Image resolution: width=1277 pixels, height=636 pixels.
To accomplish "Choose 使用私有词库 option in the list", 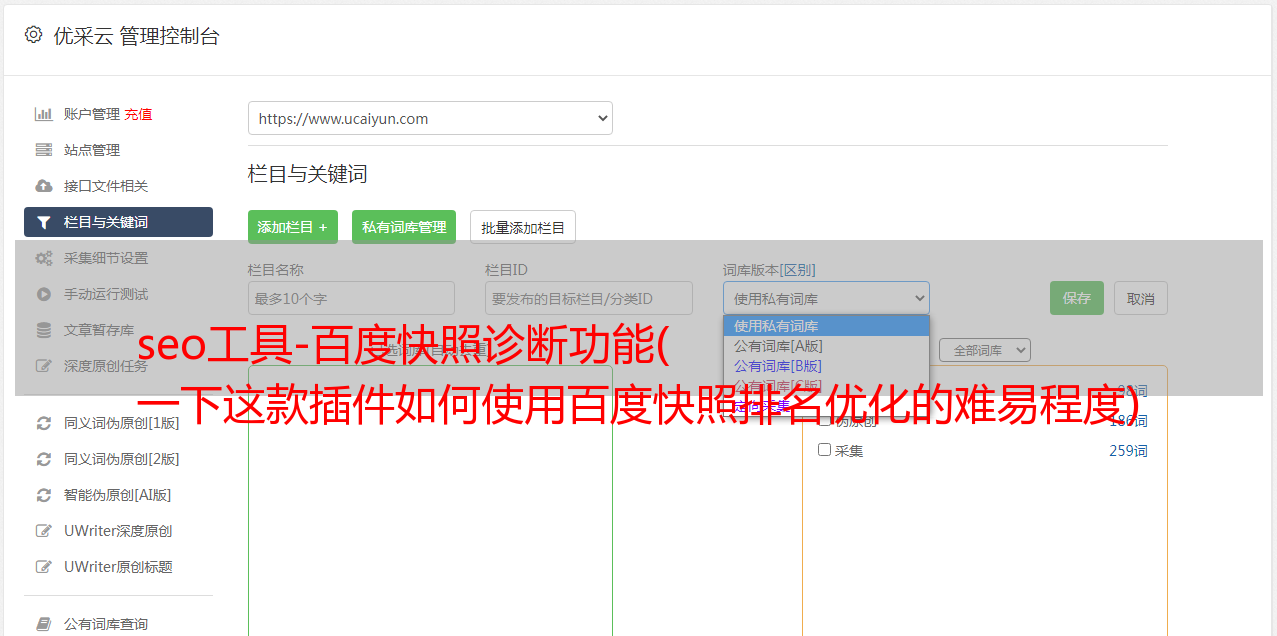I will pos(826,326).
